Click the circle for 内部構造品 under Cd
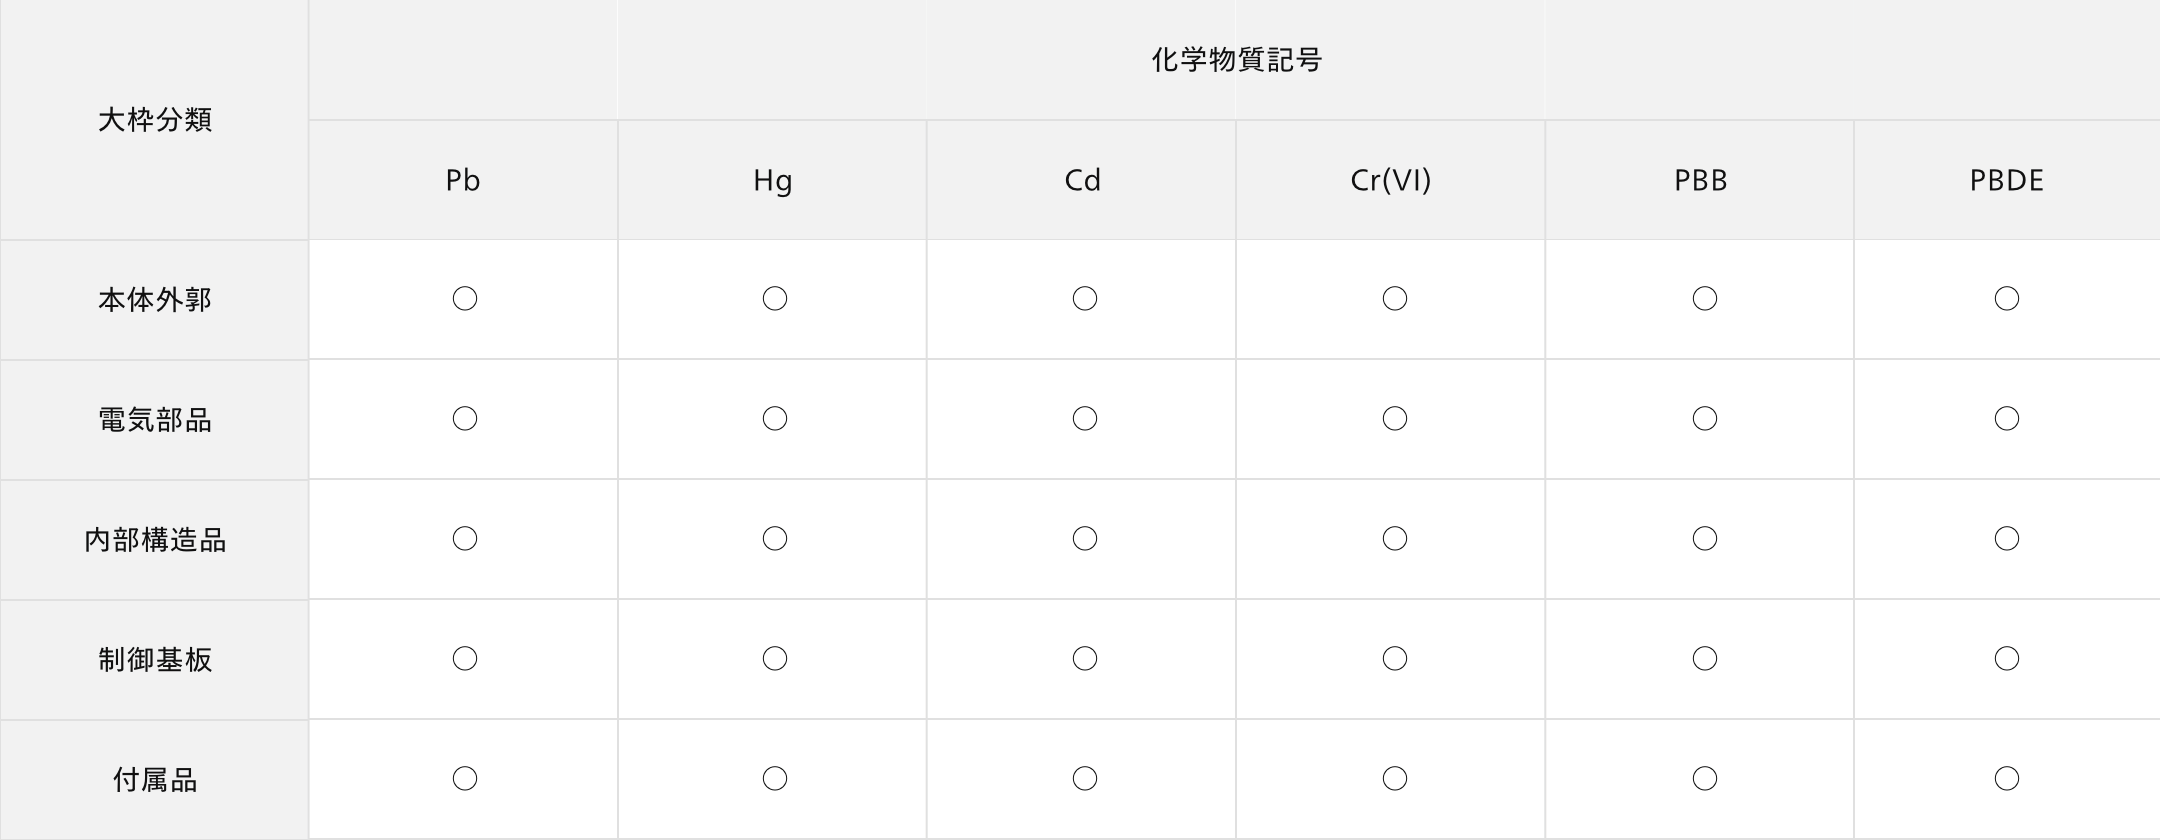Screen dimensions: 2160x840 coord(1084,539)
